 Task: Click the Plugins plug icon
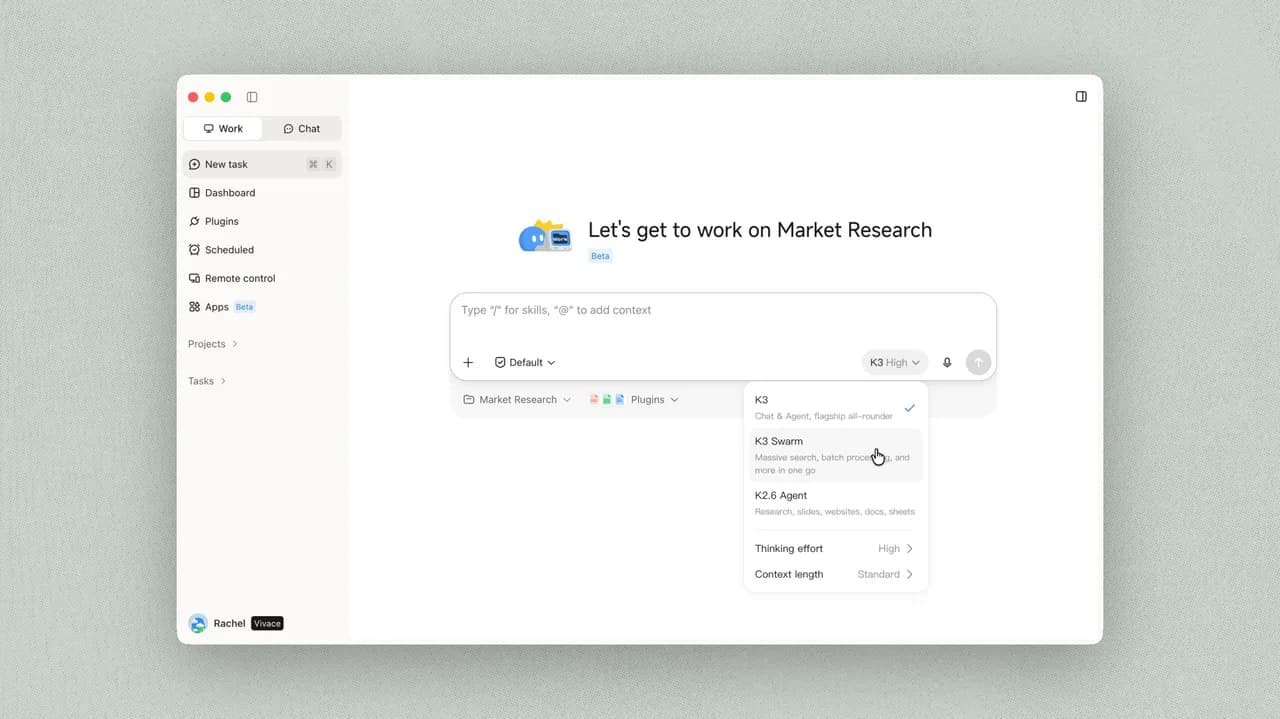(195, 221)
